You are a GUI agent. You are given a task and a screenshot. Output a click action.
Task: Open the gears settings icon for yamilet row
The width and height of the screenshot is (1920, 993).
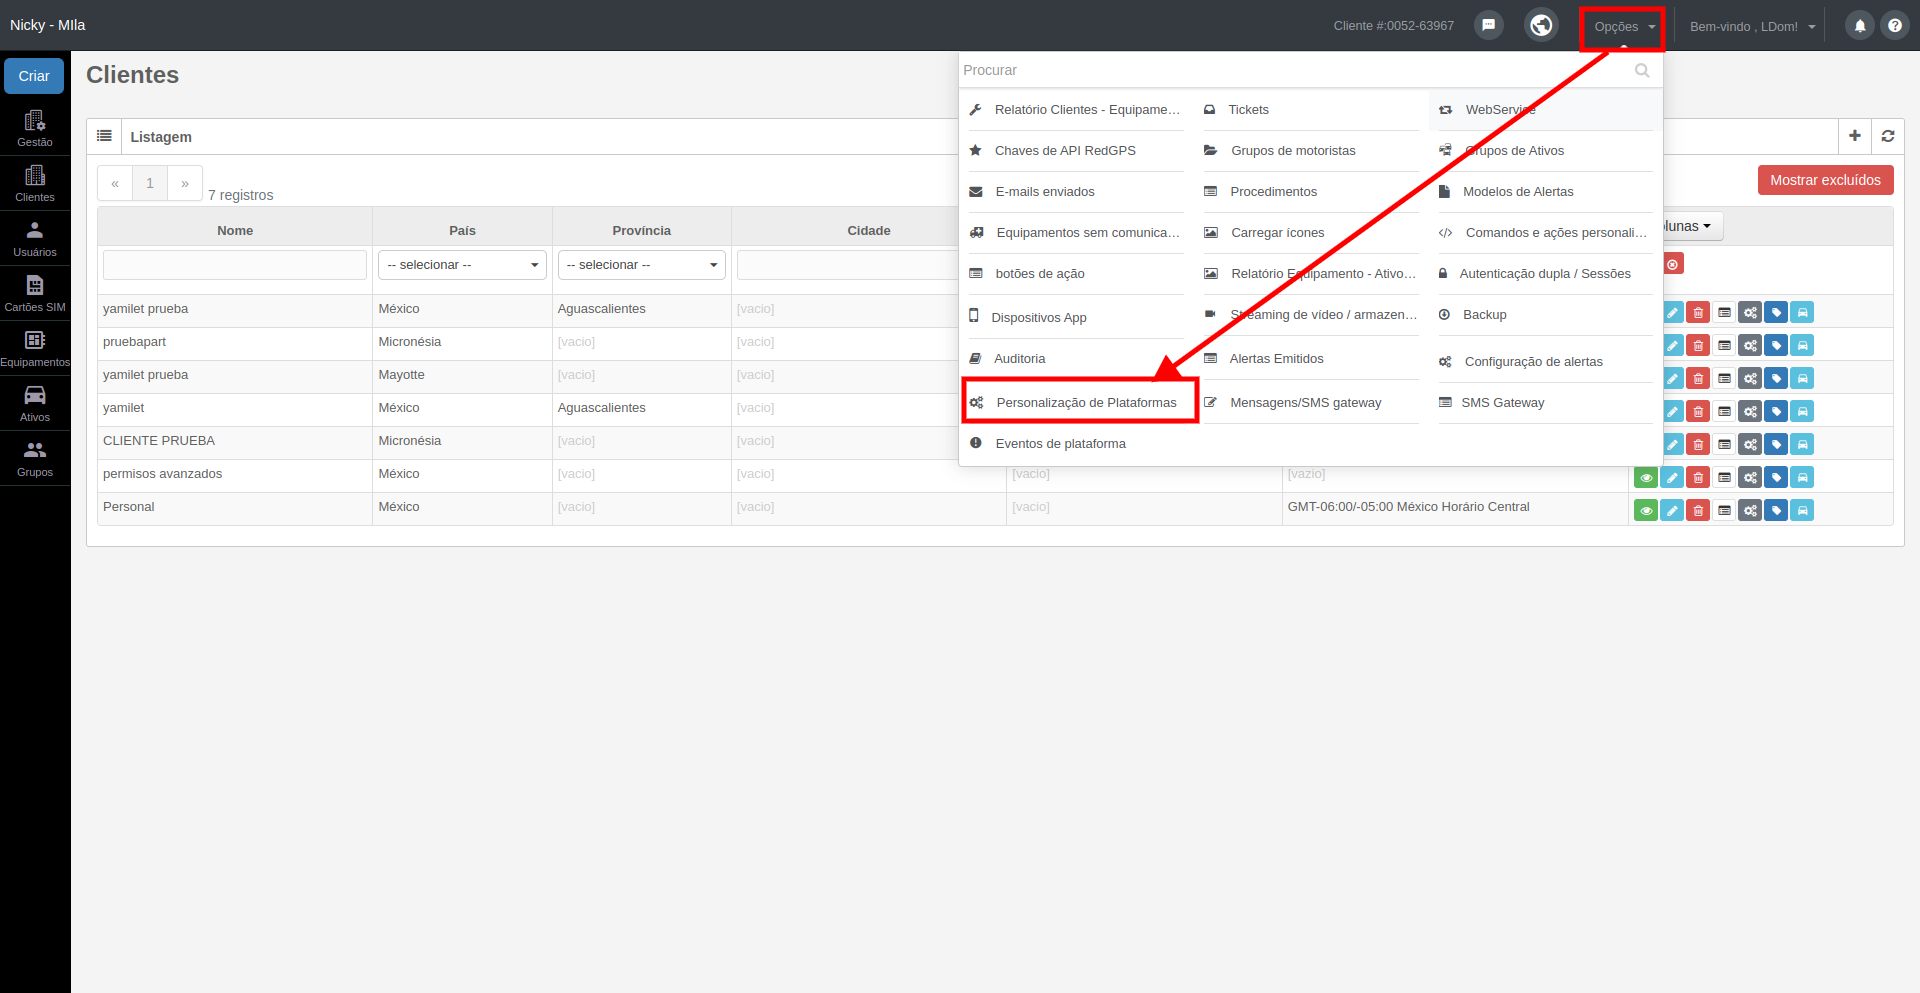pyautogui.click(x=1750, y=411)
